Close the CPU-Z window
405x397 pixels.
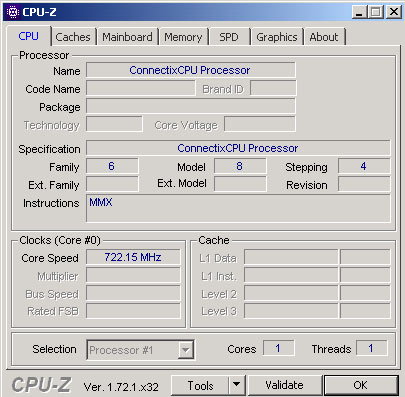pos(394,12)
